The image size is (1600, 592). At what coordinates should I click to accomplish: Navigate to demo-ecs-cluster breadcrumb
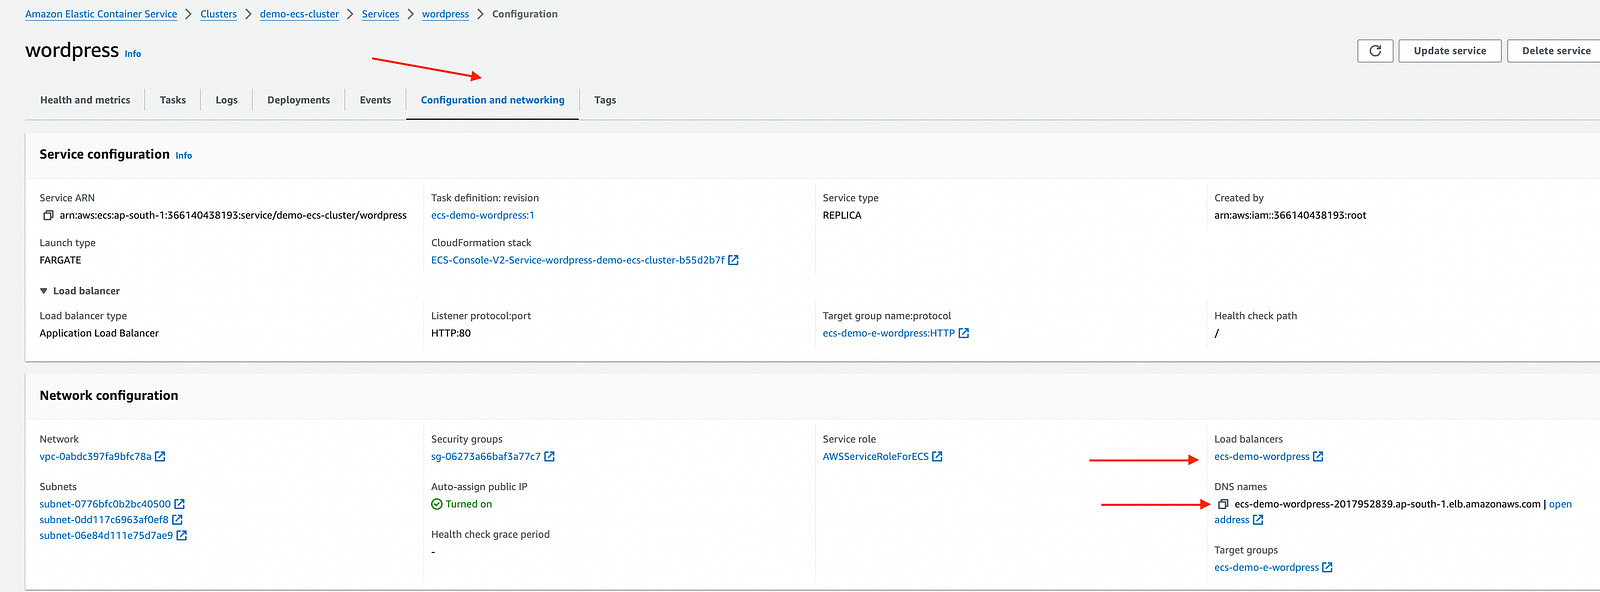click(299, 14)
